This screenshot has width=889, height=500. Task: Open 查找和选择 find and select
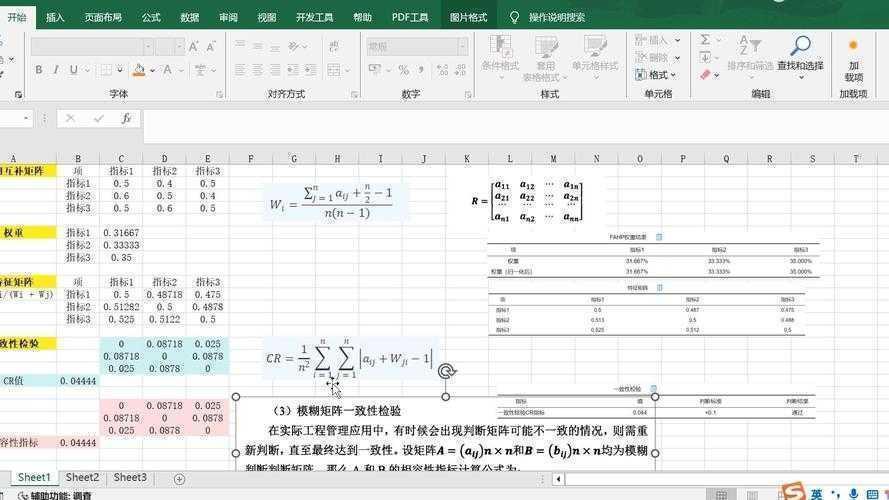[800, 57]
